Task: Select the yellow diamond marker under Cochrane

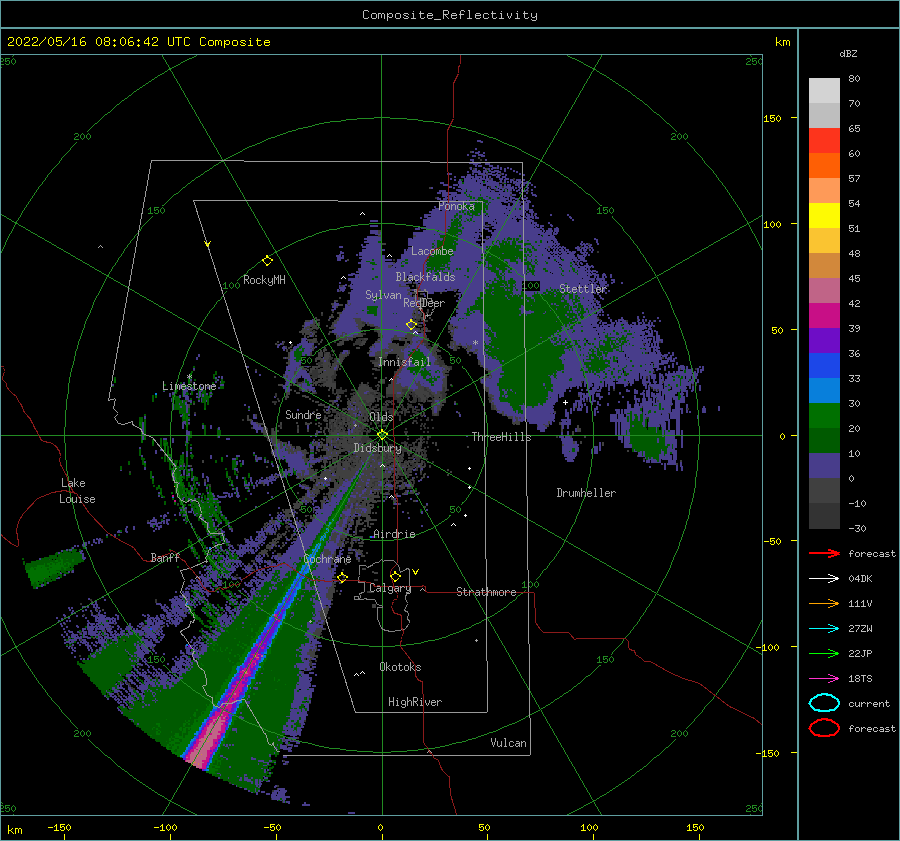Action: 342,577
